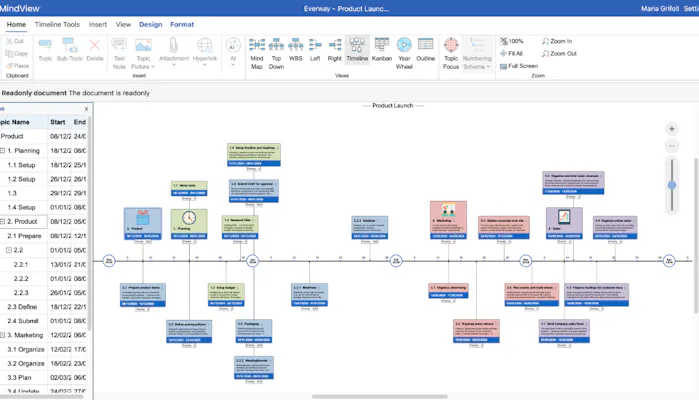The image size is (699, 400).
Task: Enter Full Screen mode
Action: click(518, 66)
